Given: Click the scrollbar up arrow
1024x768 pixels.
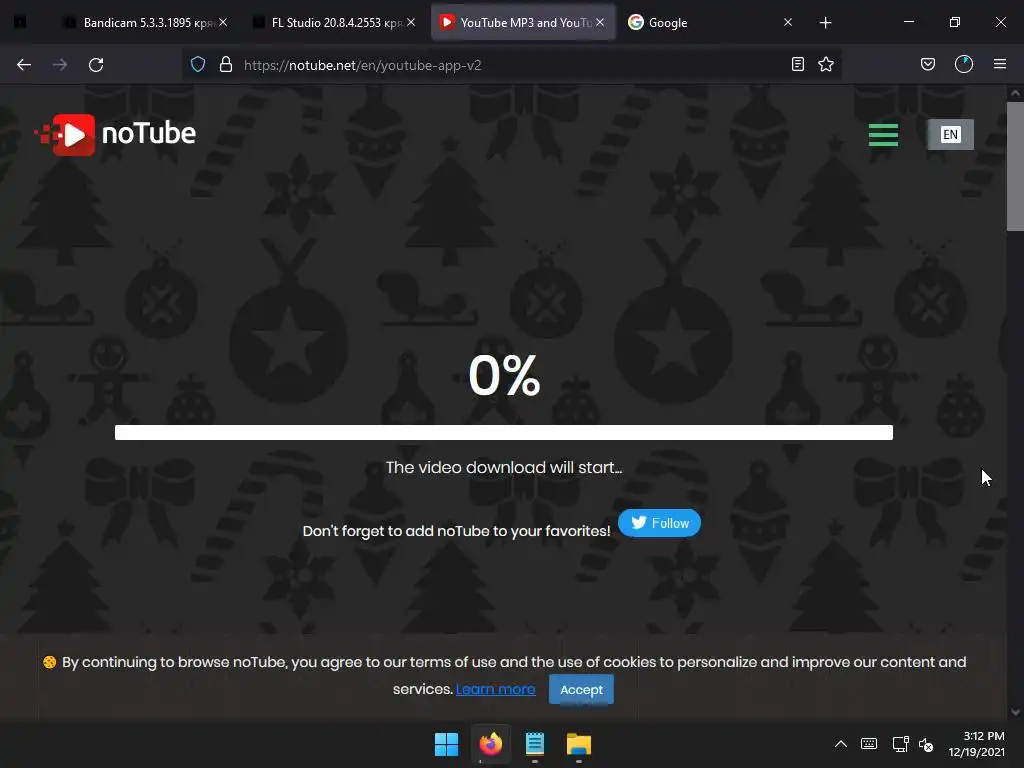Looking at the screenshot, I should click(1015, 93).
